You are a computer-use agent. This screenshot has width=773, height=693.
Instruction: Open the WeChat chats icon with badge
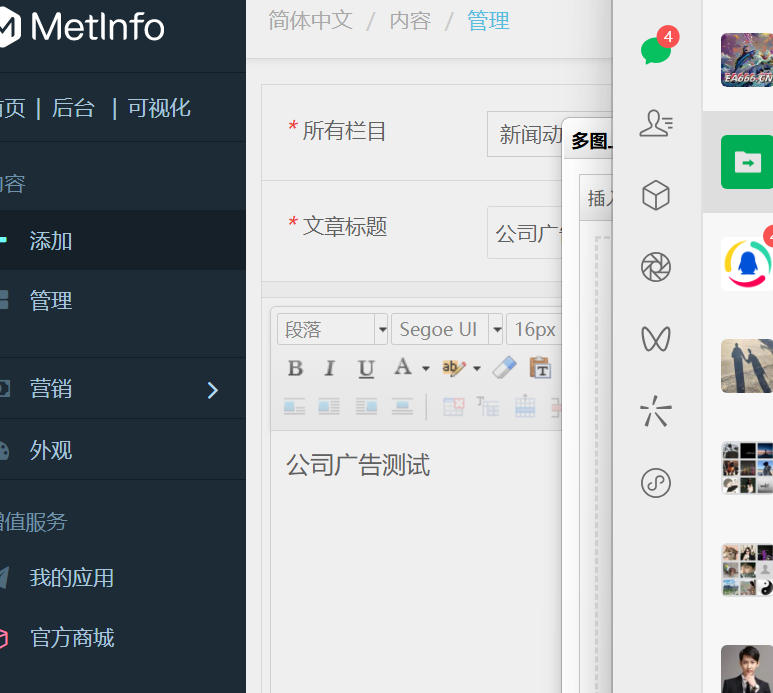(x=656, y=49)
